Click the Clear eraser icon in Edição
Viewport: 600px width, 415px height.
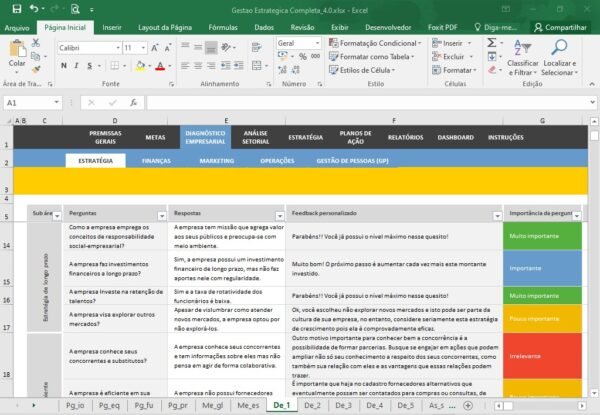pyautogui.click(x=492, y=70)
